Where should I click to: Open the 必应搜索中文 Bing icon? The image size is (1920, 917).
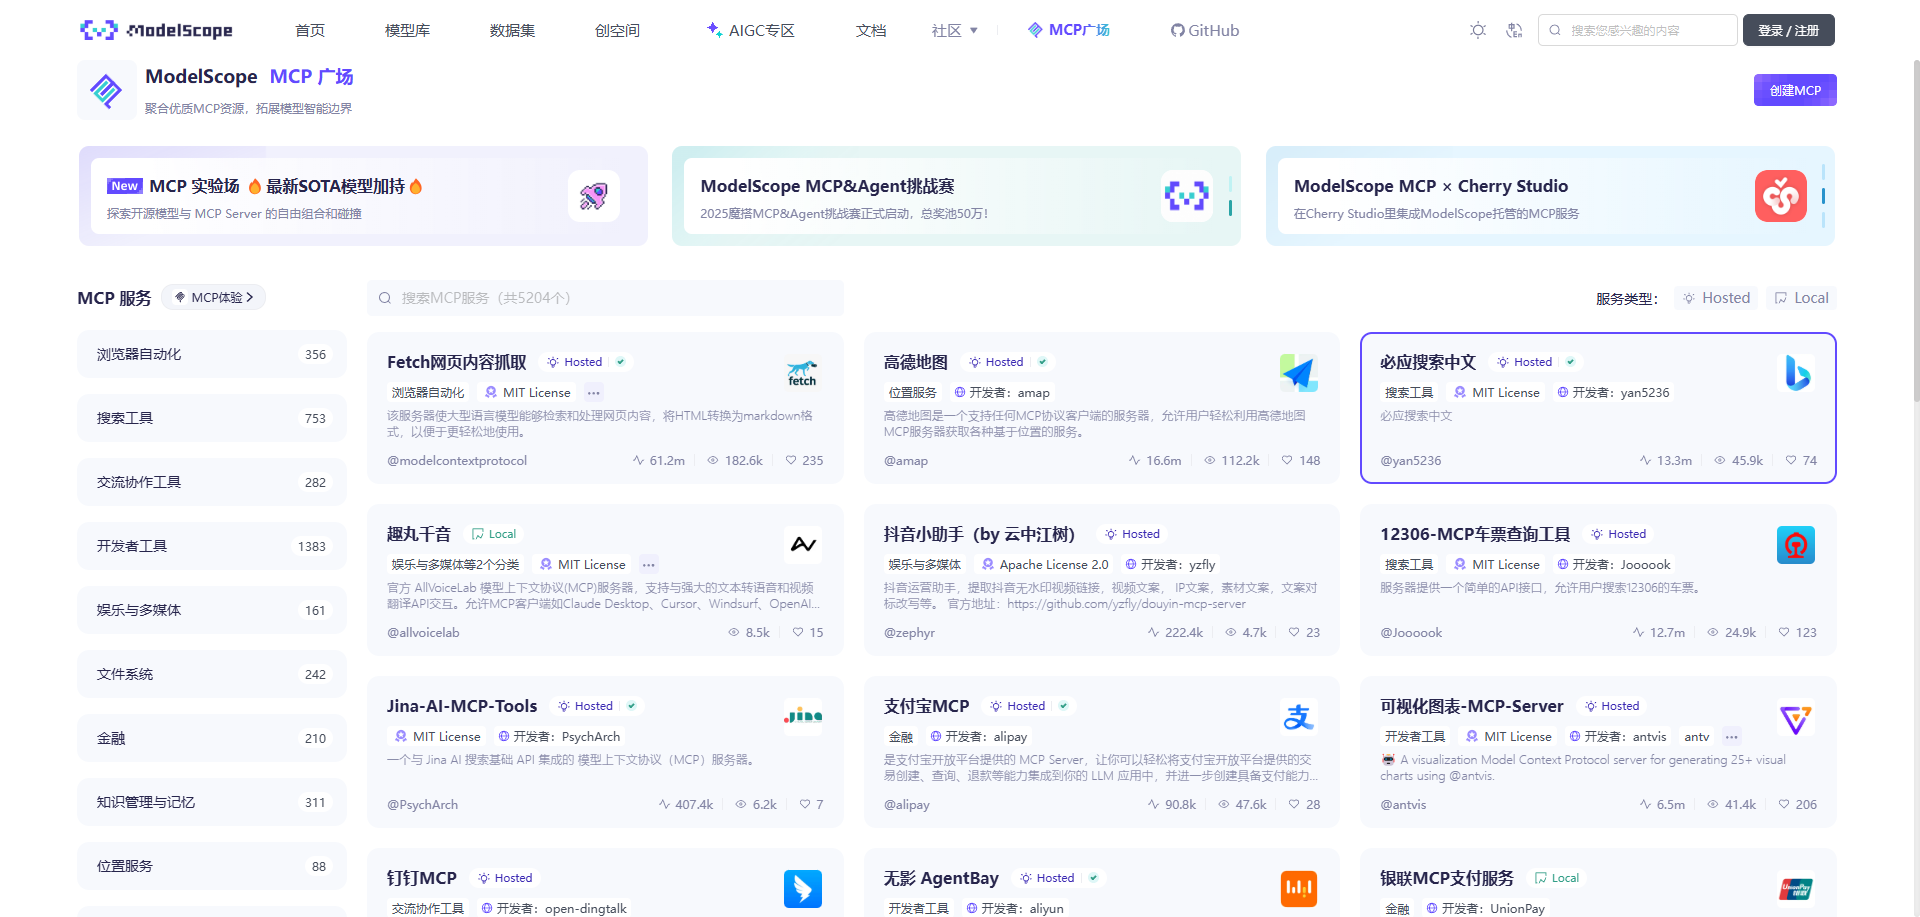point(1796,373)
